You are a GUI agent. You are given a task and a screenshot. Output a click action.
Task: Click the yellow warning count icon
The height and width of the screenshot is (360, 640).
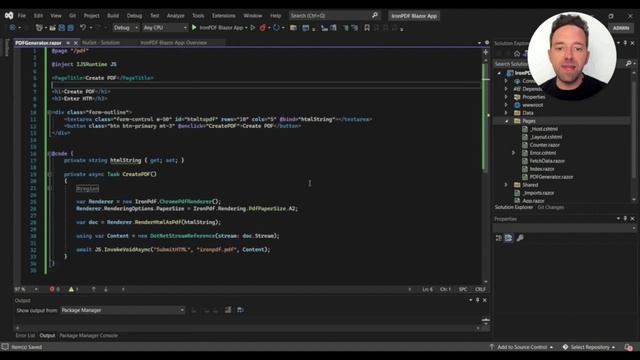click(71, 289)
